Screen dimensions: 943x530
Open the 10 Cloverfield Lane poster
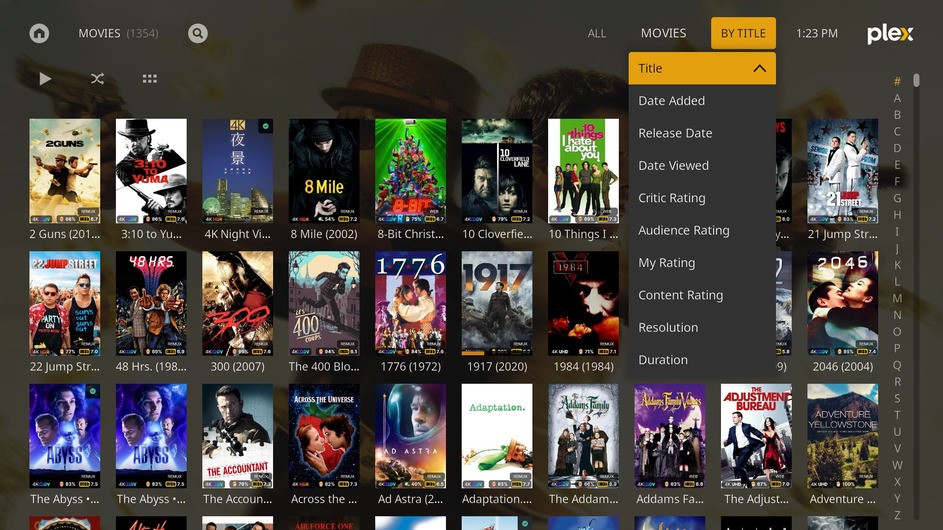(497, 171)
